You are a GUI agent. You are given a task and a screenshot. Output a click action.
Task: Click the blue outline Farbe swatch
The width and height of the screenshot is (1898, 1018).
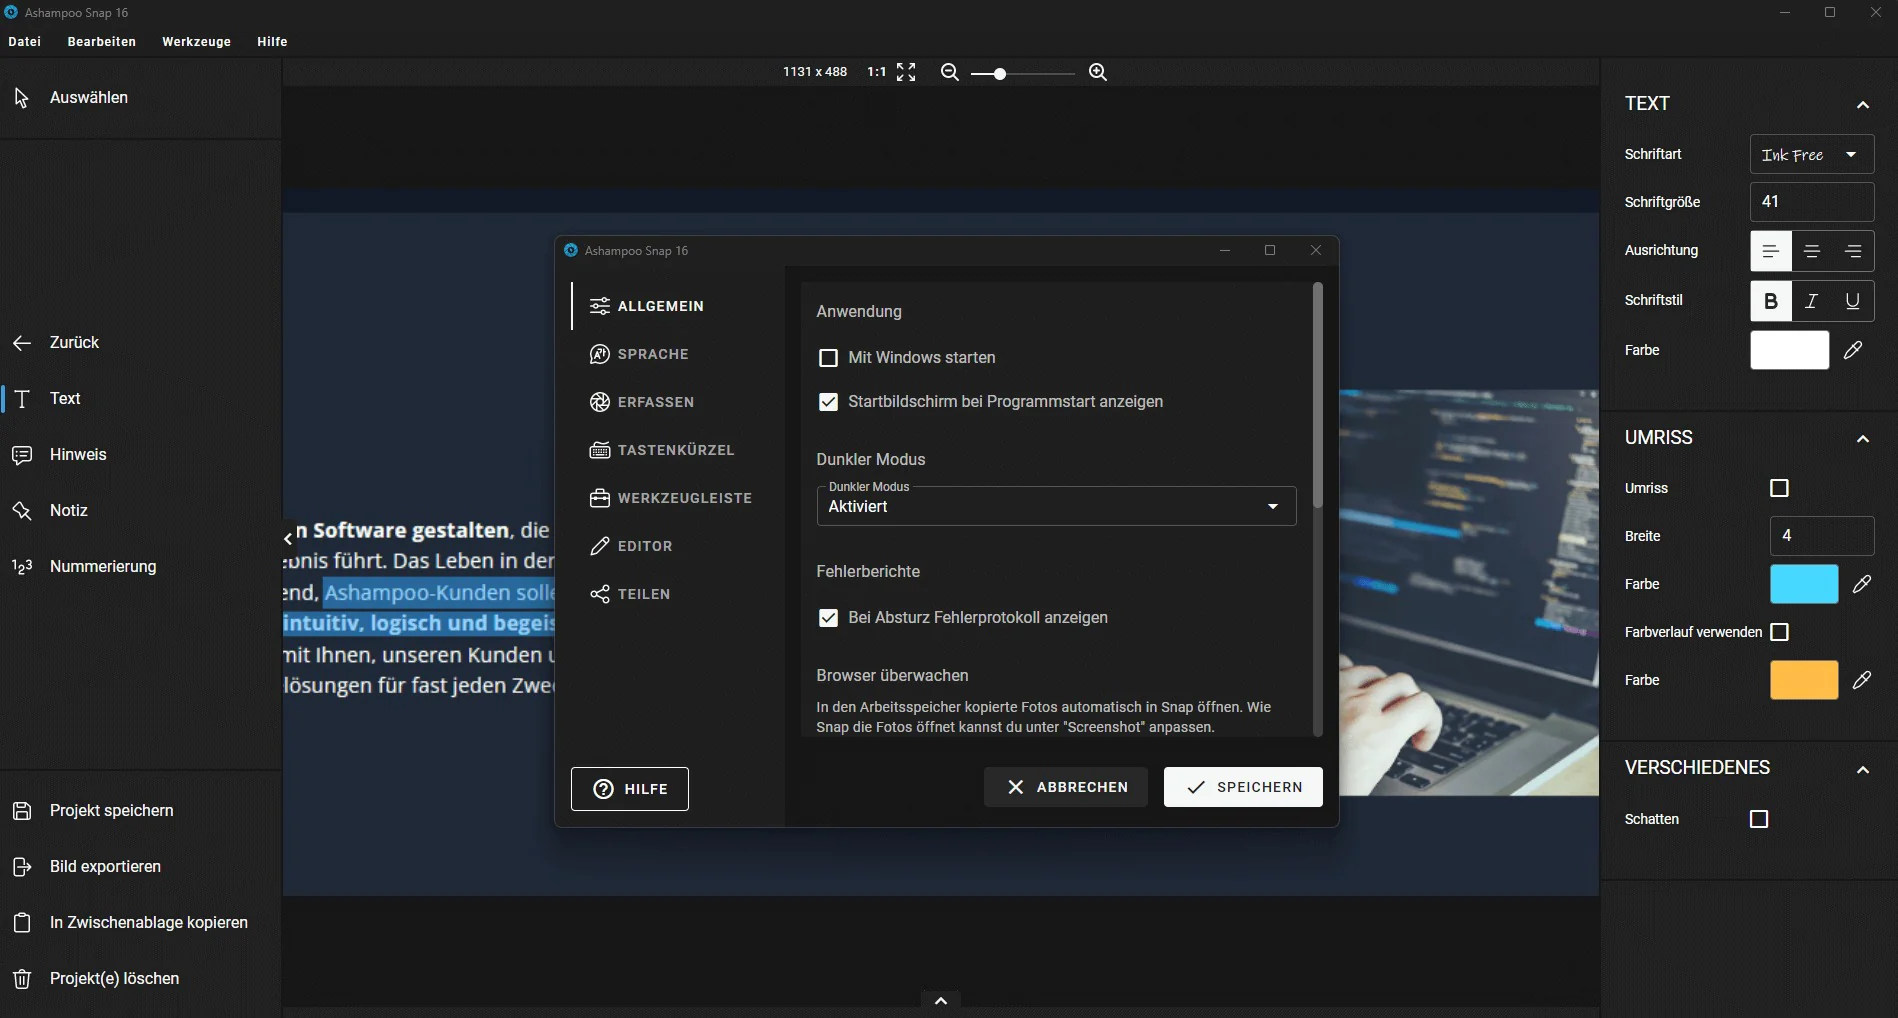click(1804, 584)
